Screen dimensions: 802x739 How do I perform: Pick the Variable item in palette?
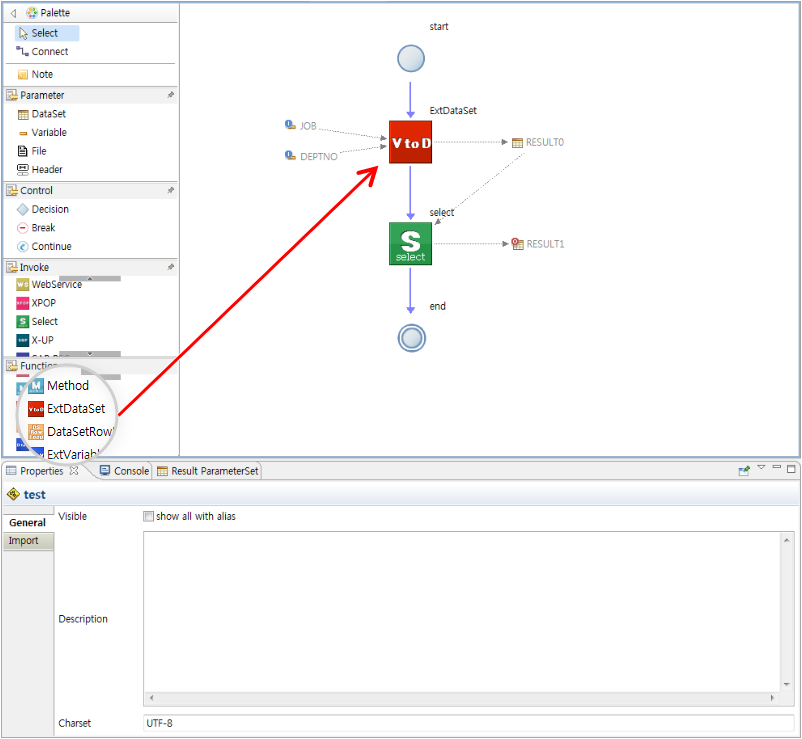coord(48,132)
